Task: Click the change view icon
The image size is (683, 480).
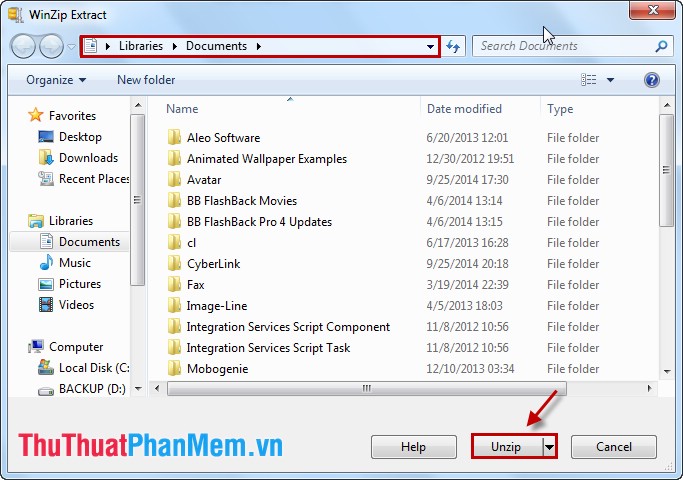Action: [x=588, y=80]
